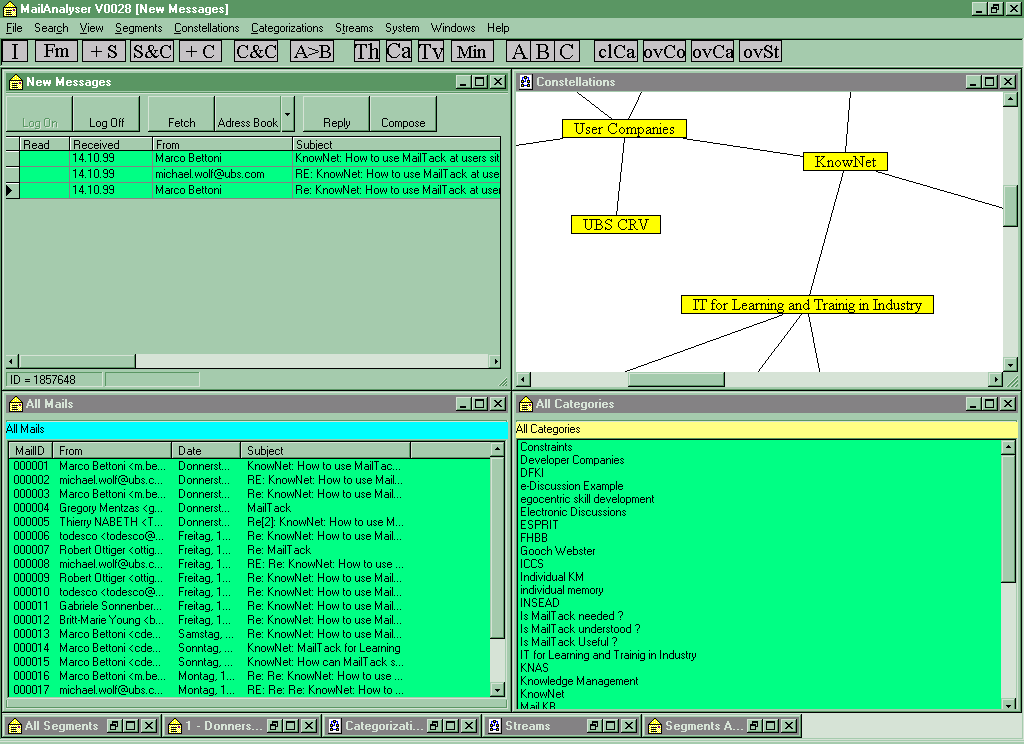Image resolution: width=1024 pixels, height=744 pixels.
Task: Click the Constellations vertical scrollbar thumb
Action: click(x=1010, y=206)
